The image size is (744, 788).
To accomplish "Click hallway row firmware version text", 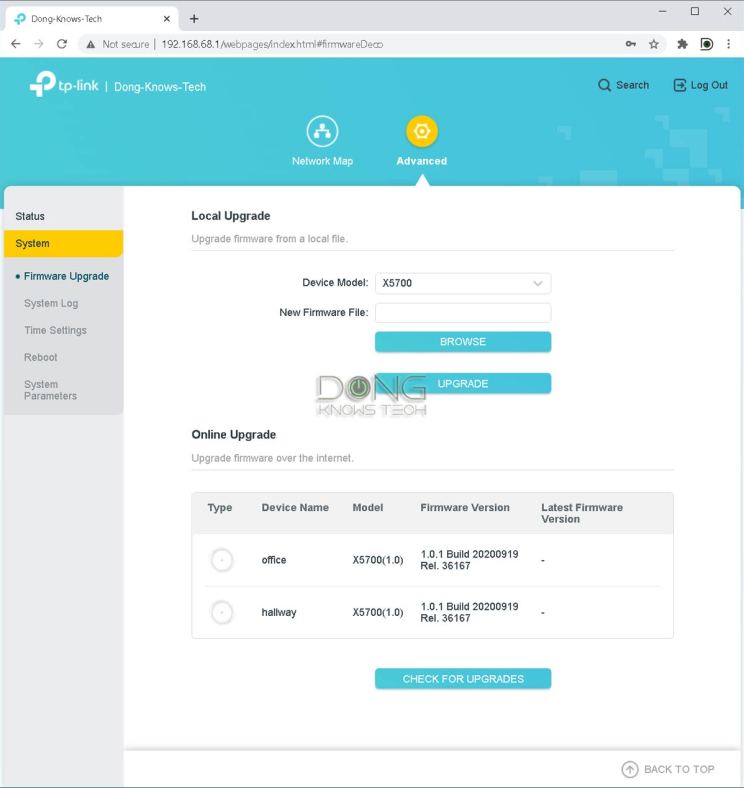I will click(469, 612).
